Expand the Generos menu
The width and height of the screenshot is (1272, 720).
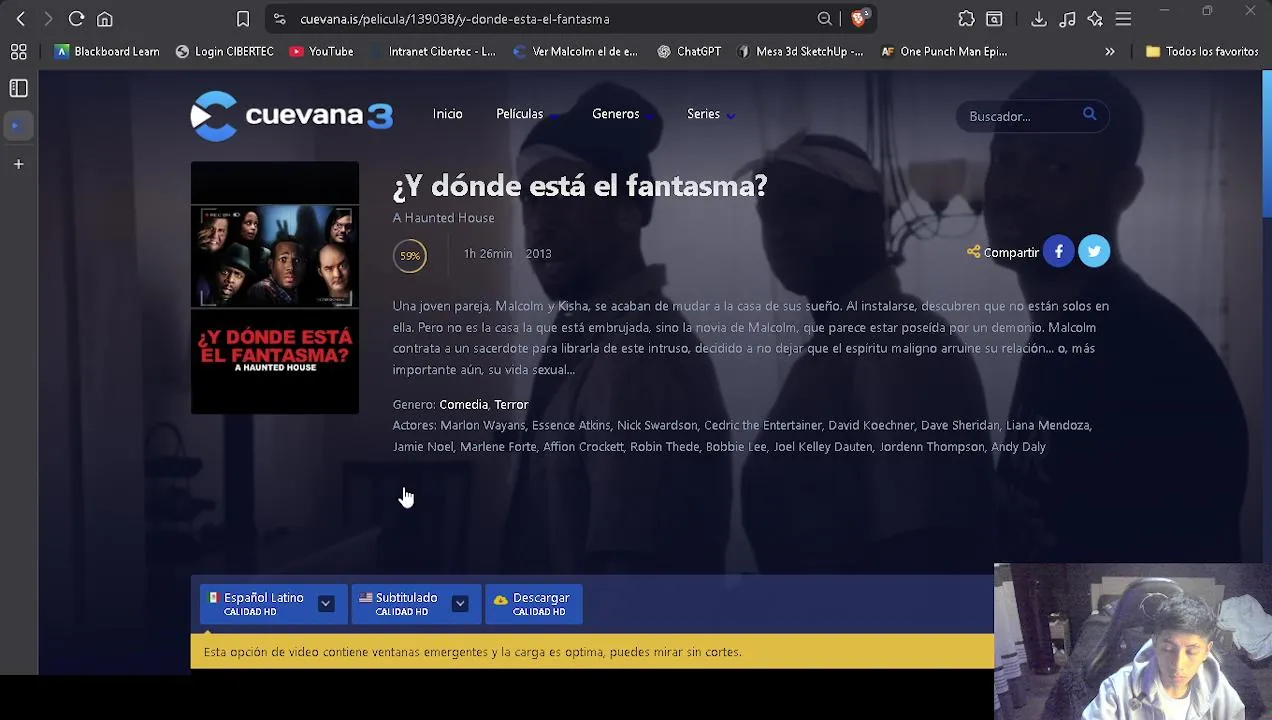tap(622, 114)
